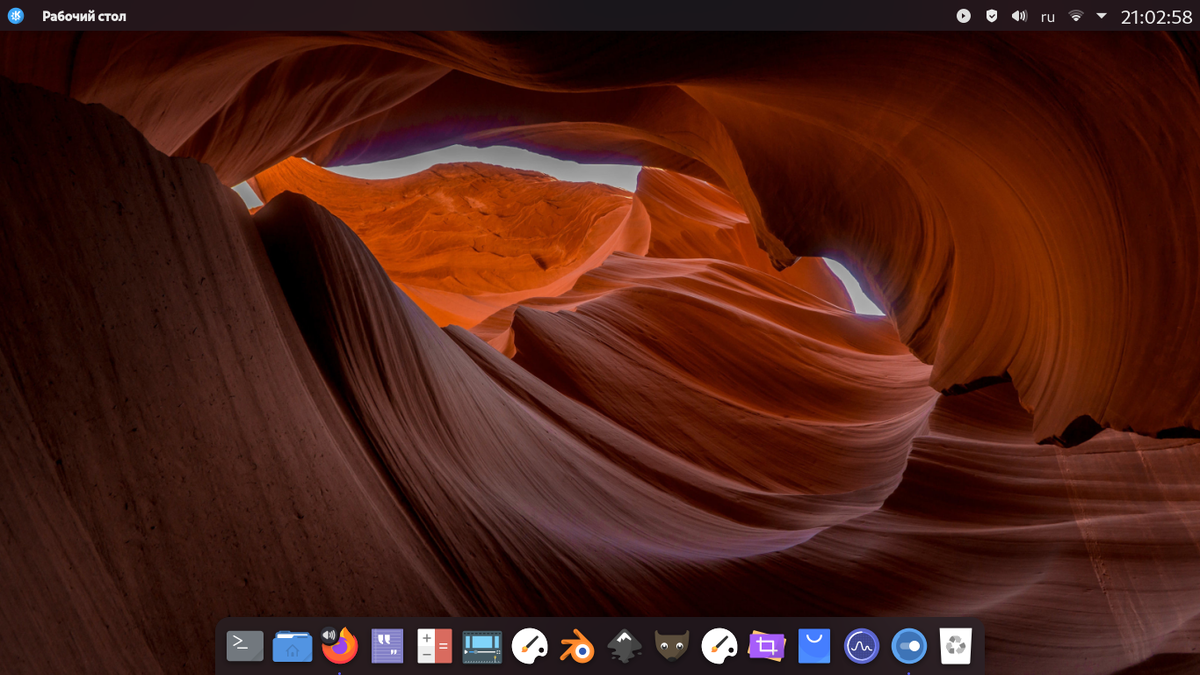Viewport: 1200px width, 675px height.
Task: Launch Blender from the dock
Action: 577,647
